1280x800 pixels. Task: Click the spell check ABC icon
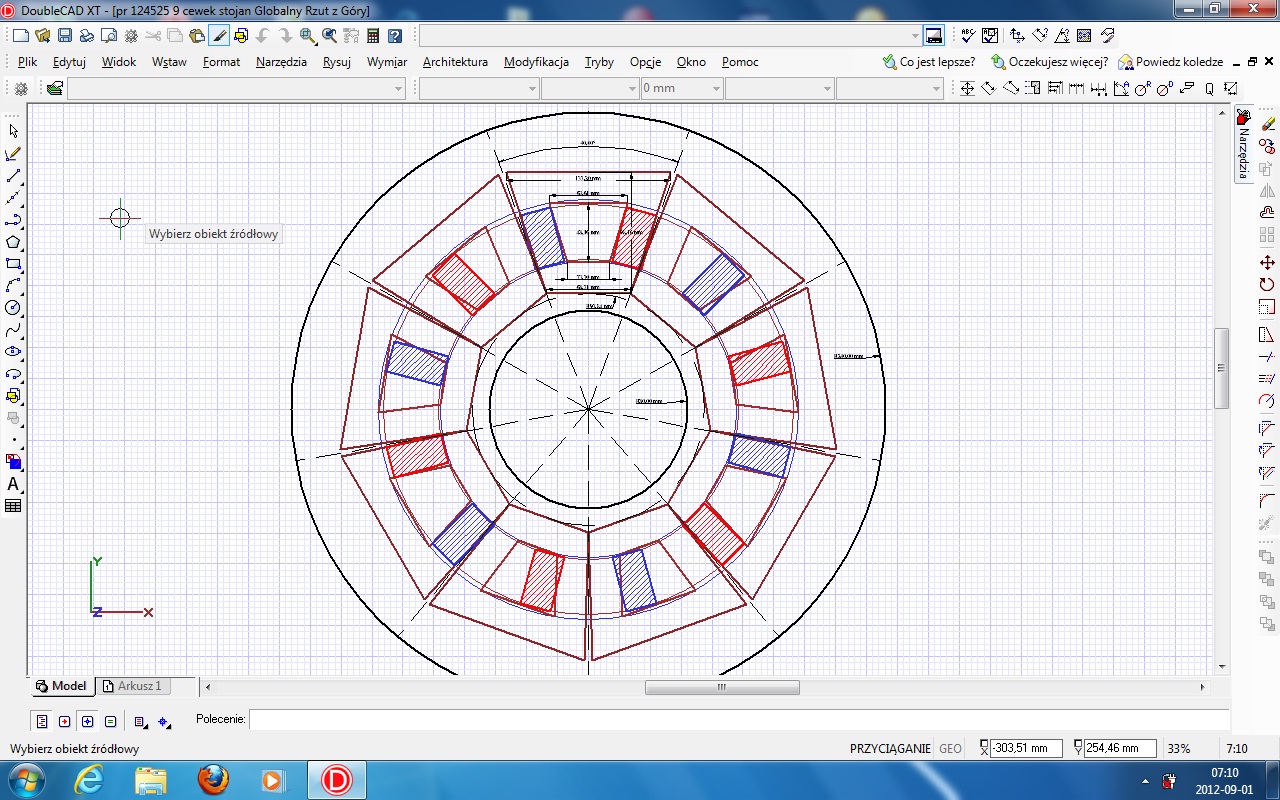pyautogui.click(x=967, y=36)
